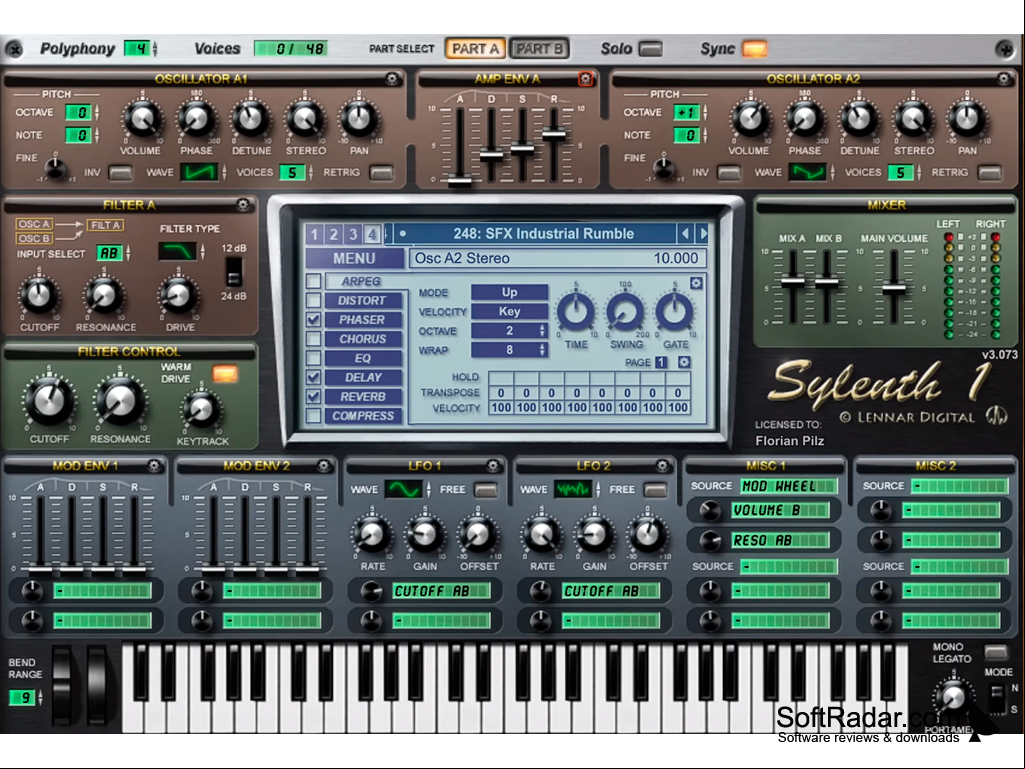Select PART B
The image size is (1025, 769).
(539, 48)
